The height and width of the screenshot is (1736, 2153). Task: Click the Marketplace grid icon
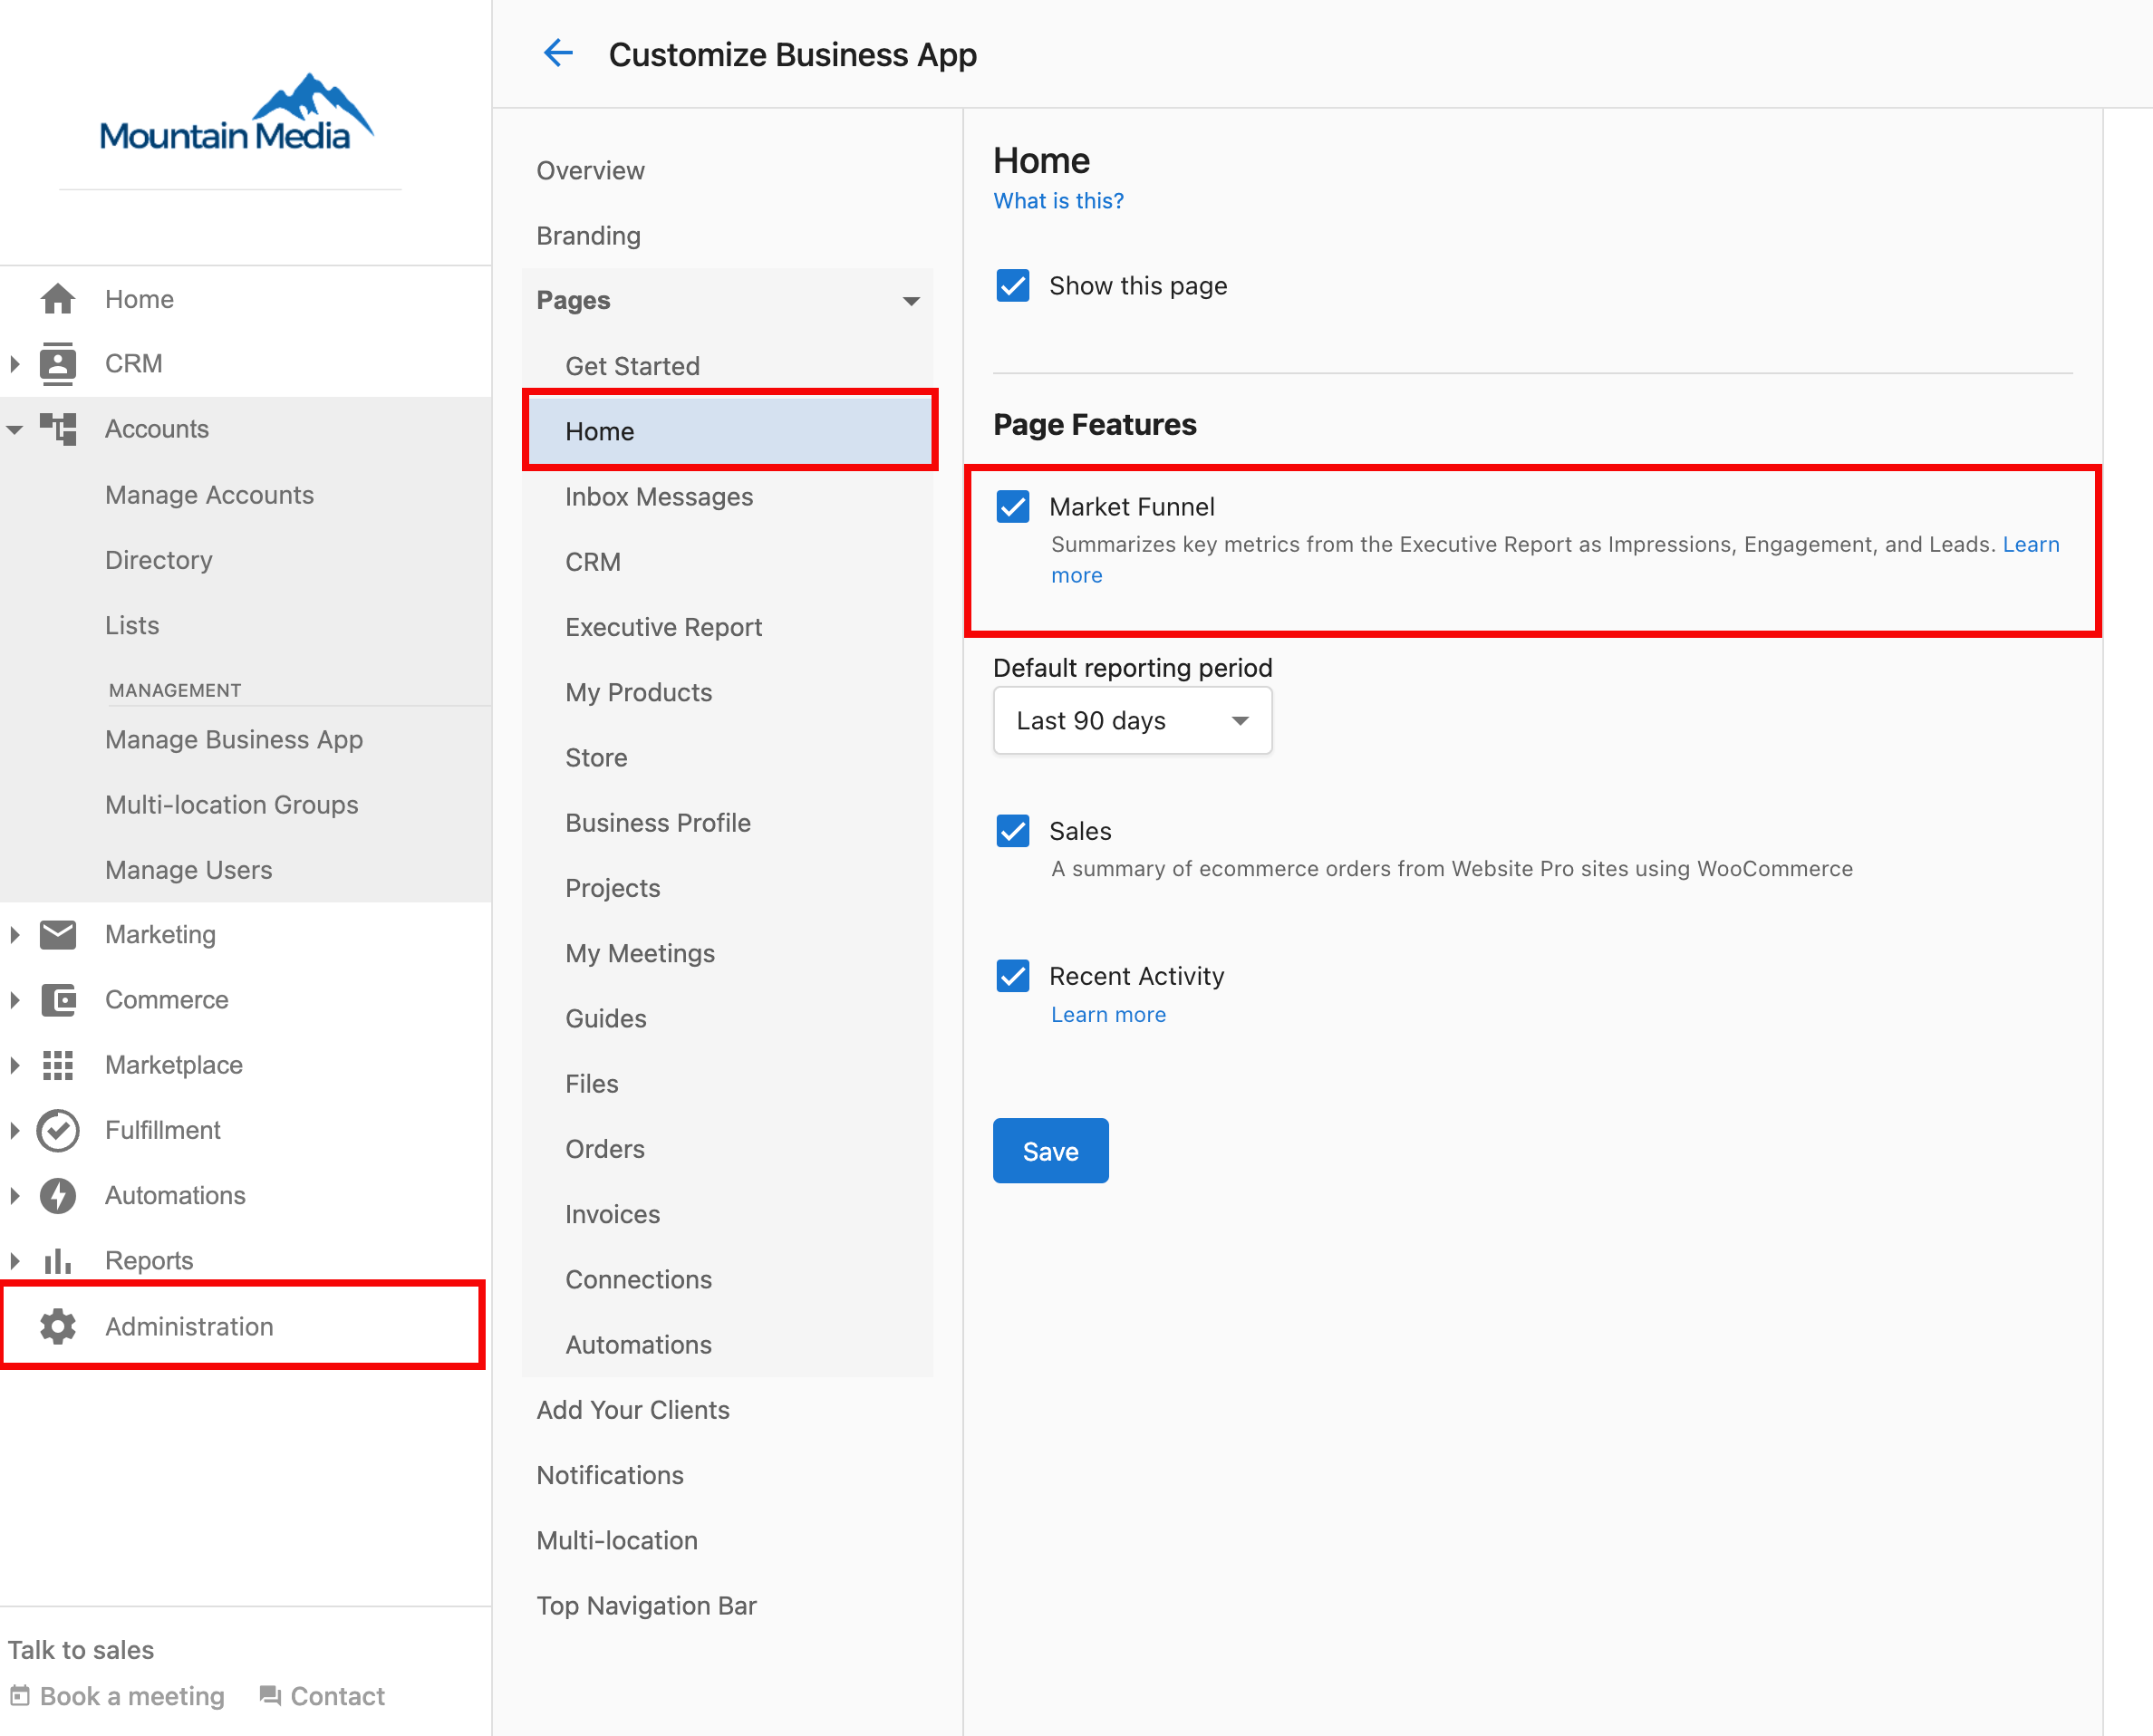58,1065
